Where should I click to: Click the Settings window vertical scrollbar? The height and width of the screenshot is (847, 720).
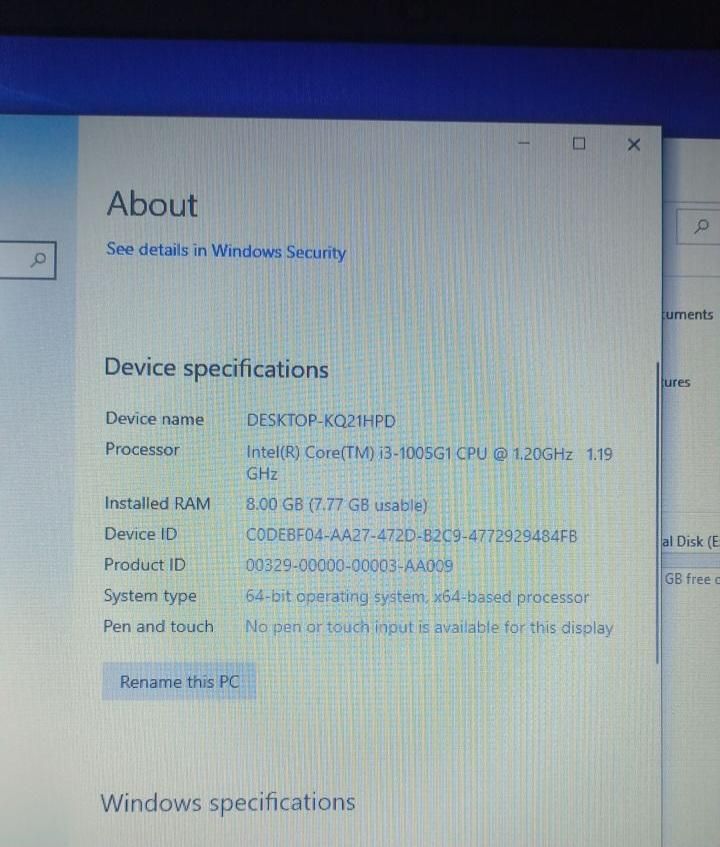(x=657, y=513)
